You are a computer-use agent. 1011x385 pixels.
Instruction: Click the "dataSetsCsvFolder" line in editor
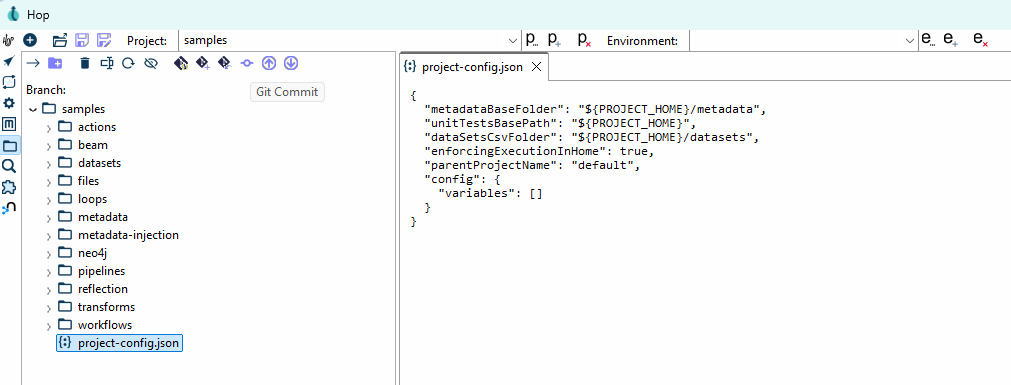click(x=591, y=137)
